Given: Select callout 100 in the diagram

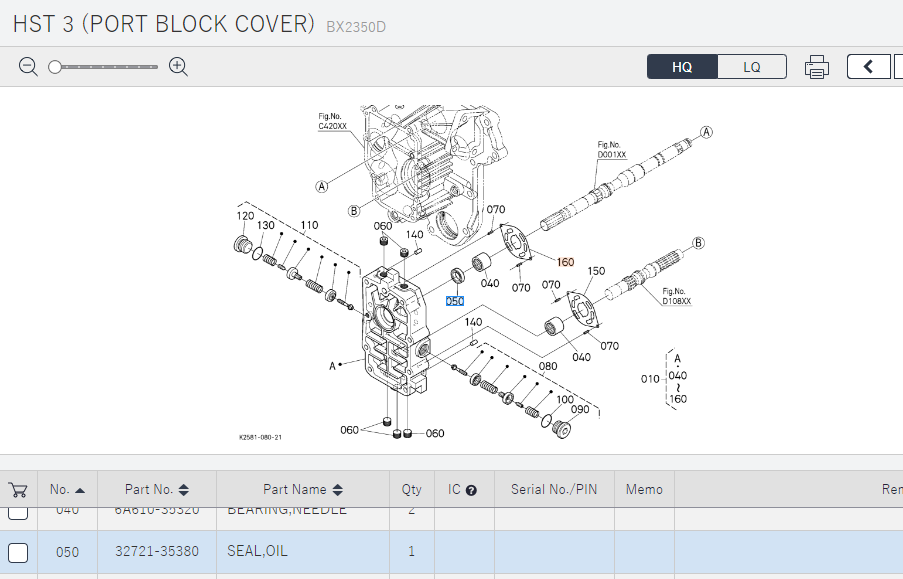Looking at the screenshot, I should tap(565, 399).
